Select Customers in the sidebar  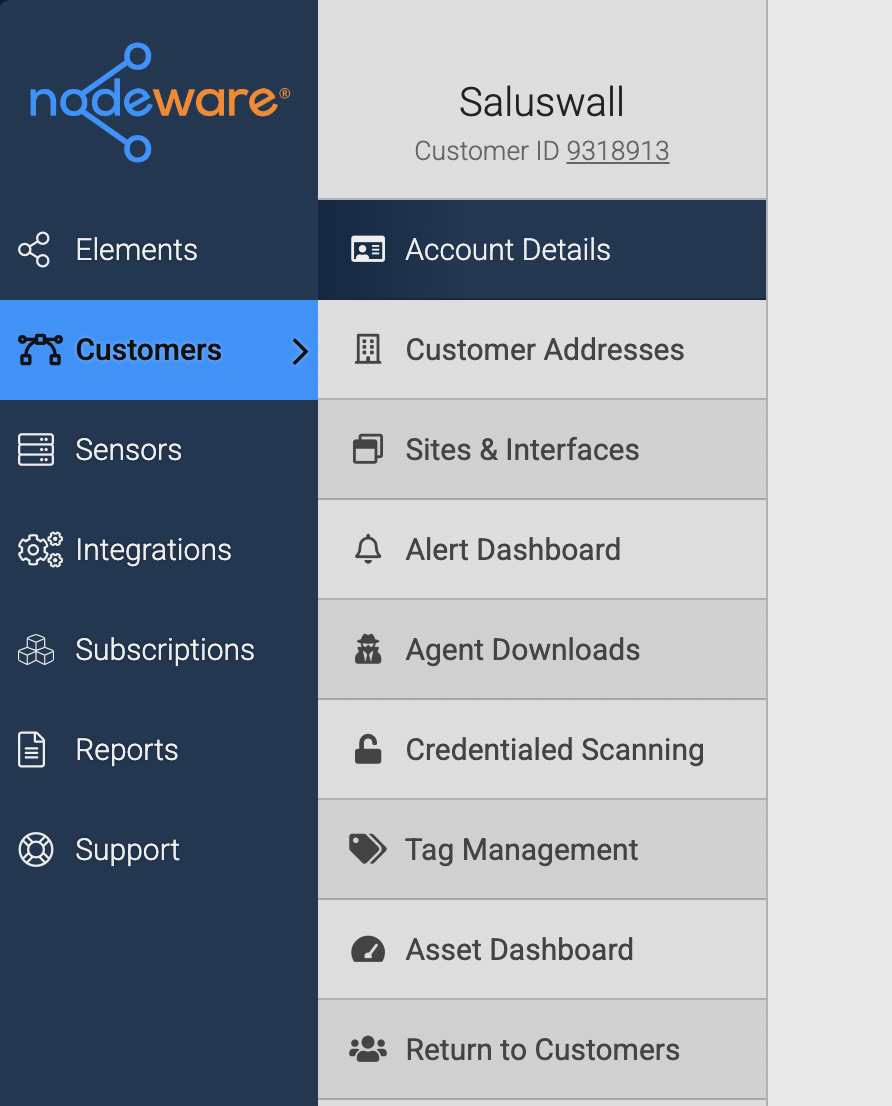click(159, 350)
